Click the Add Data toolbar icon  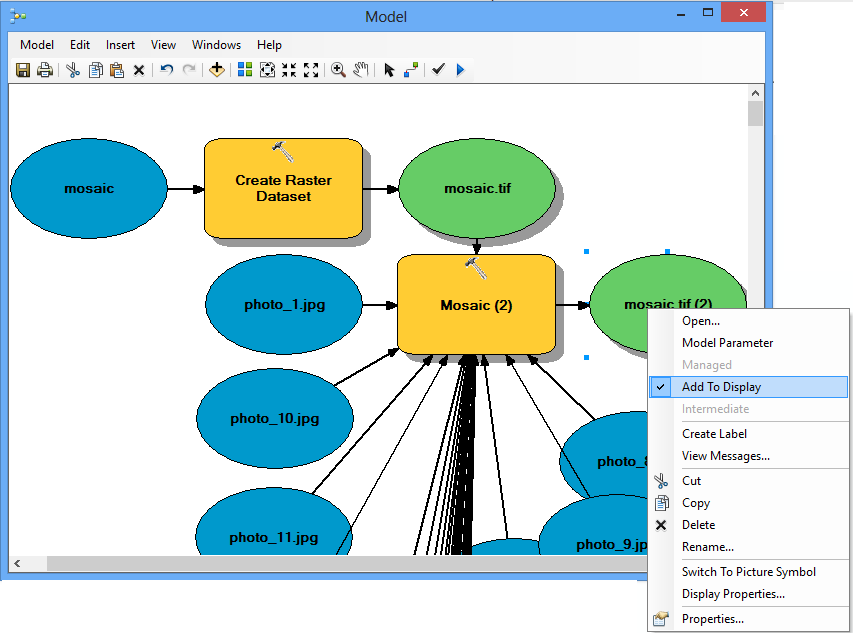216,70
